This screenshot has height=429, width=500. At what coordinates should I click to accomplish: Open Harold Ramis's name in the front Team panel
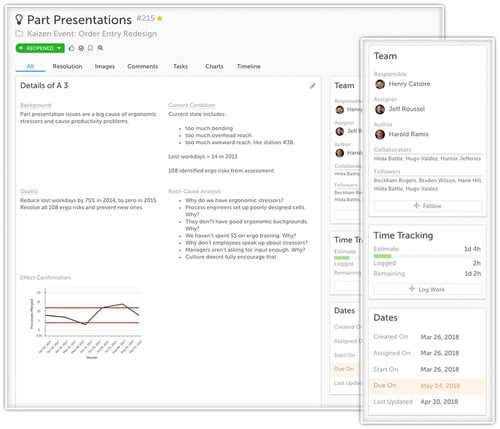(x=409, y=134)
